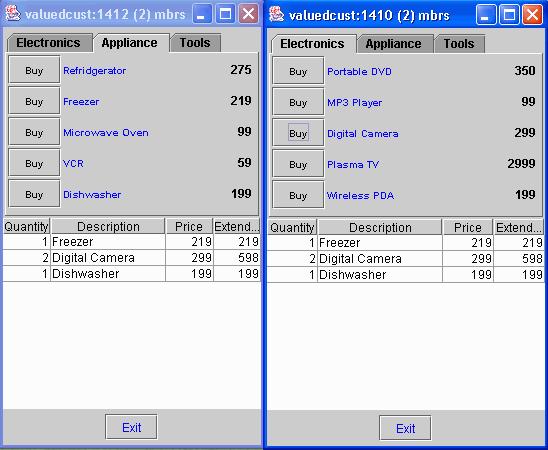This screenshot has width=548, height=450.
Task: Minimize the valuedcust:1412 window
Action: pos(202,14)
